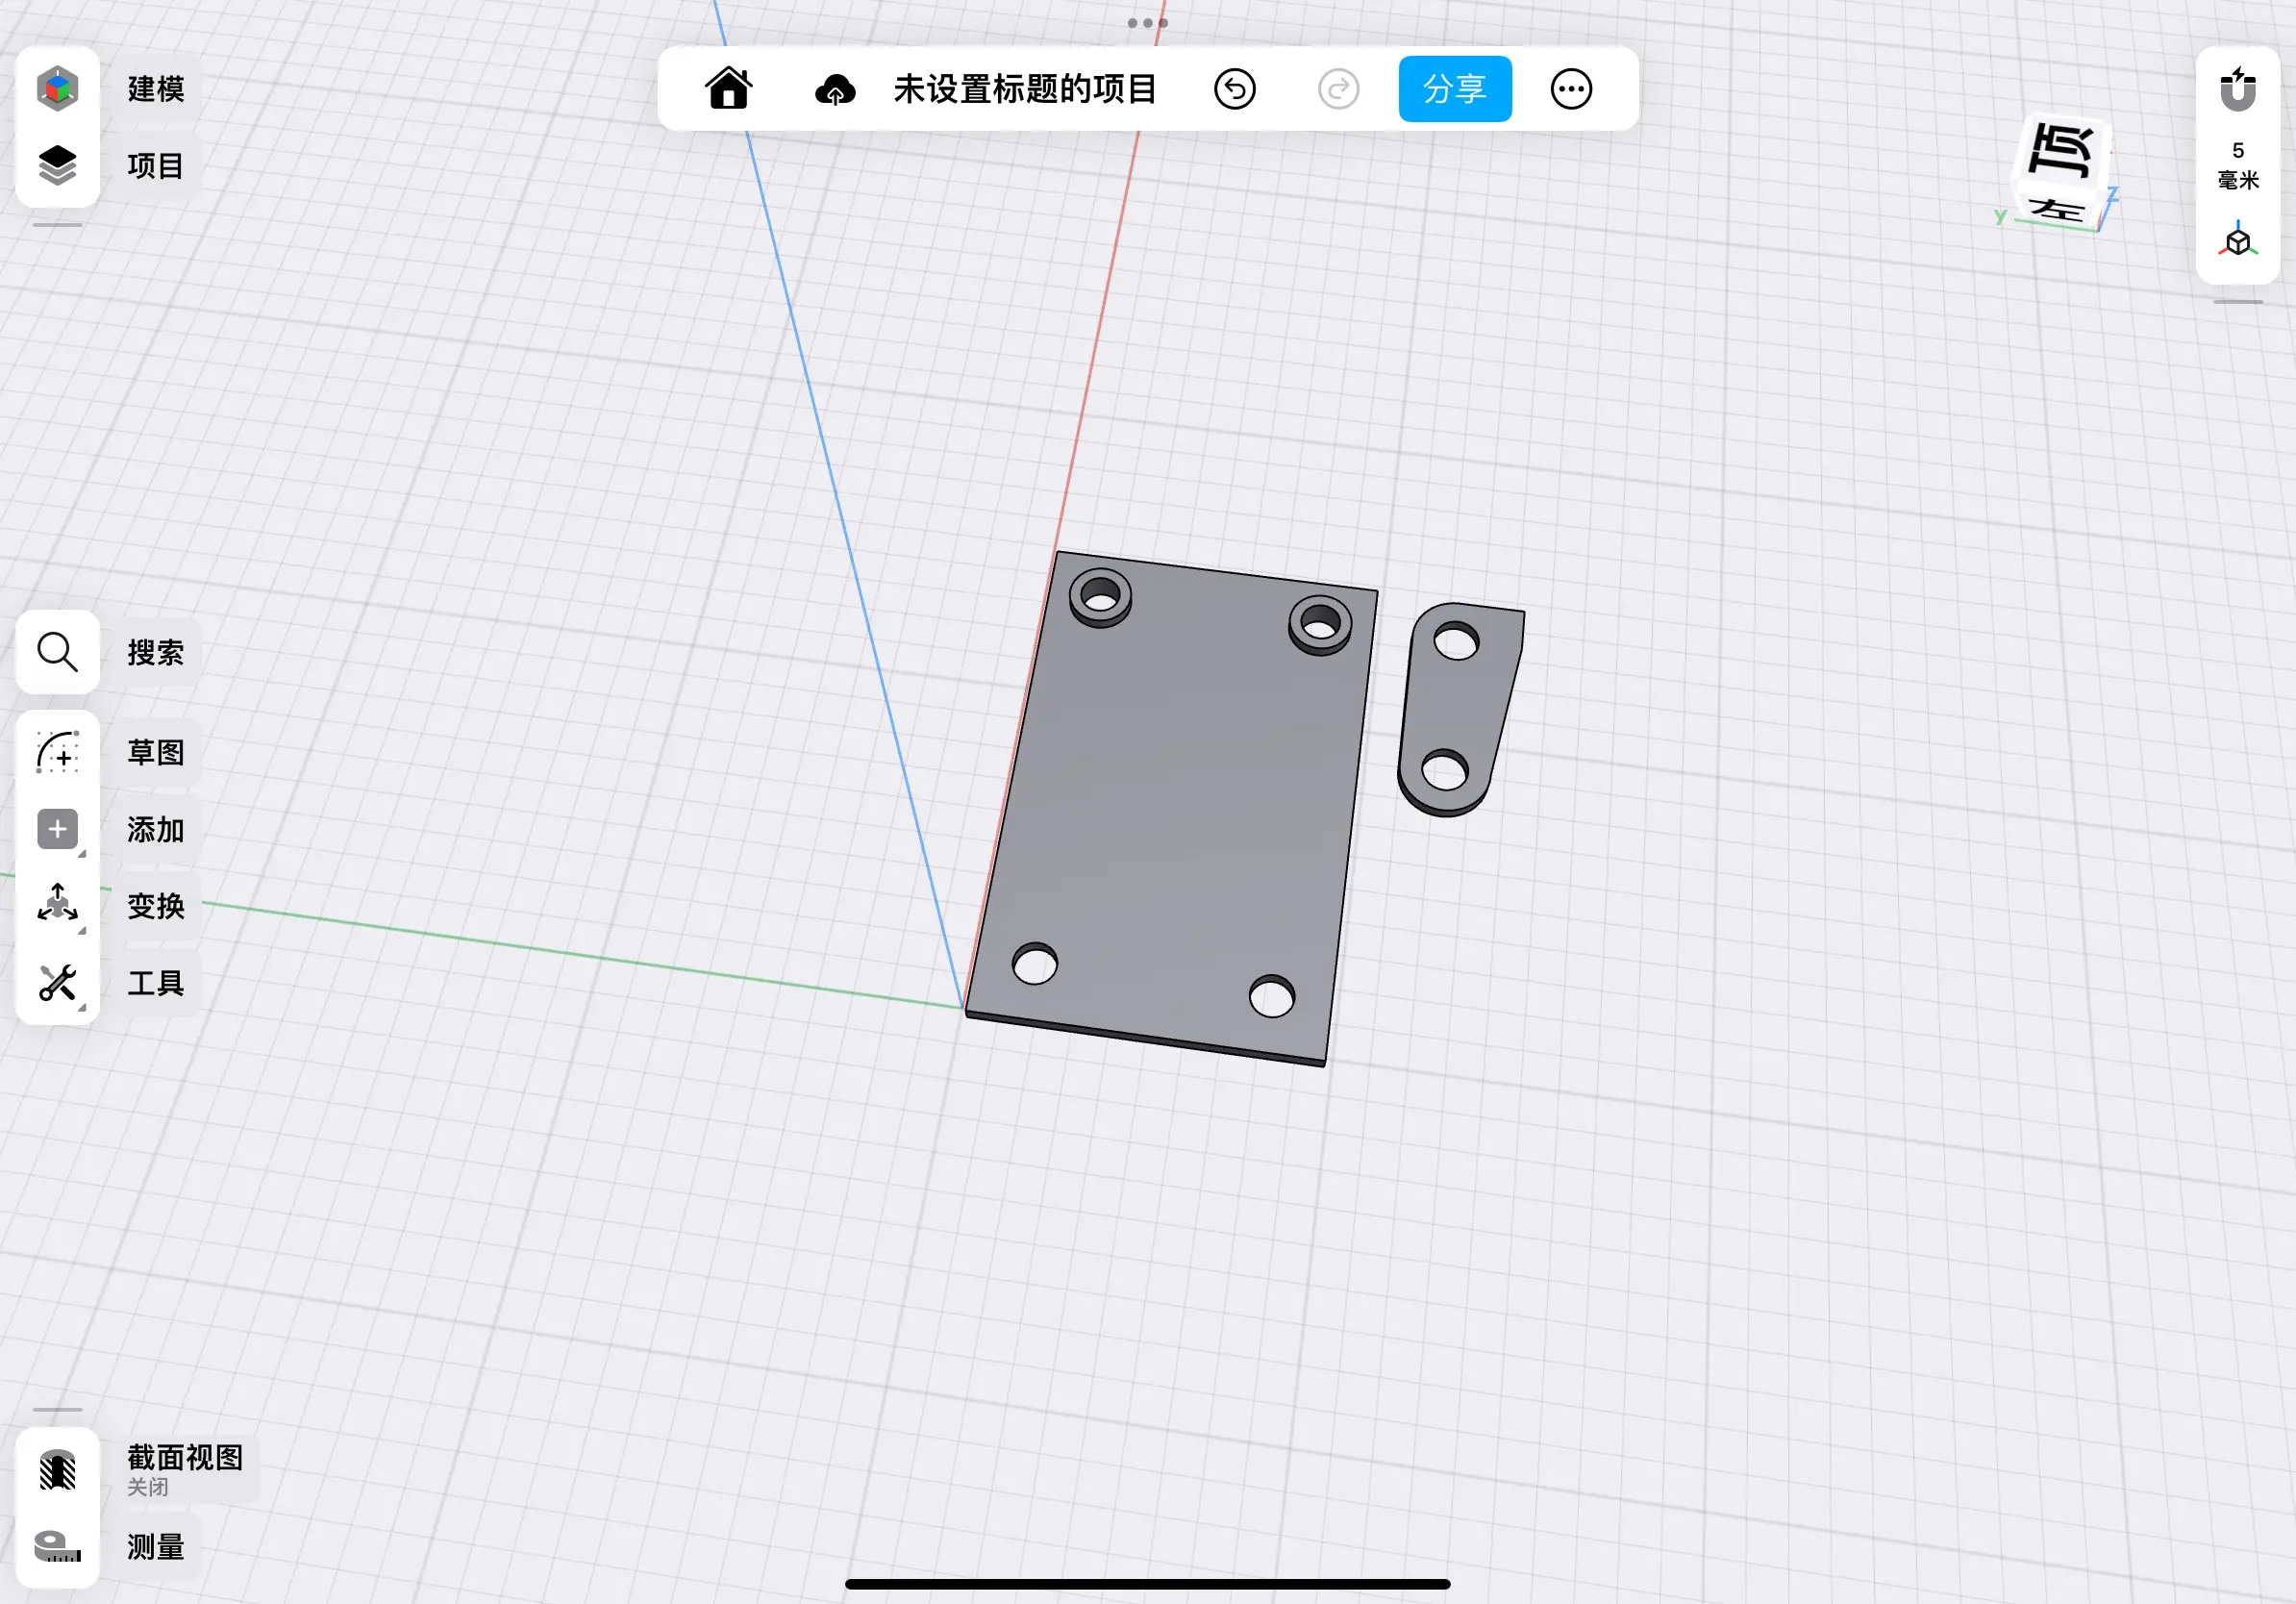Viewport: 2296px width, 1604px height.
Task: Select the 测量 tape measure icon
Action: [57, 1547]
